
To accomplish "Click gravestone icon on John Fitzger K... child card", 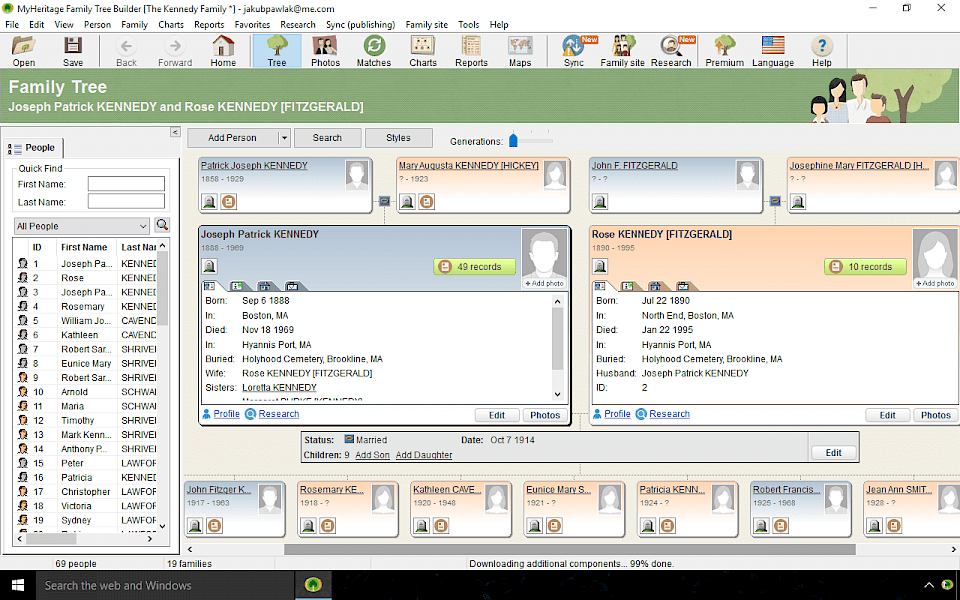I will [x=195, y=525].
